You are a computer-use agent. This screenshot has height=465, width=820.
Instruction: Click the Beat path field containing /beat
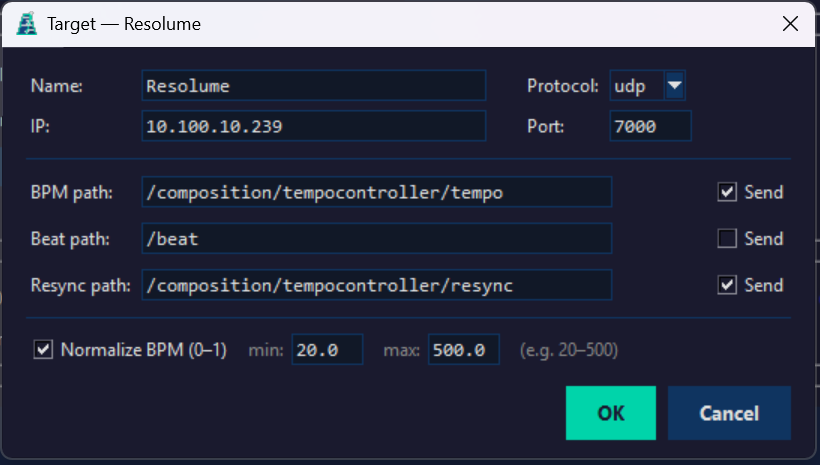[x=377, y=239]
